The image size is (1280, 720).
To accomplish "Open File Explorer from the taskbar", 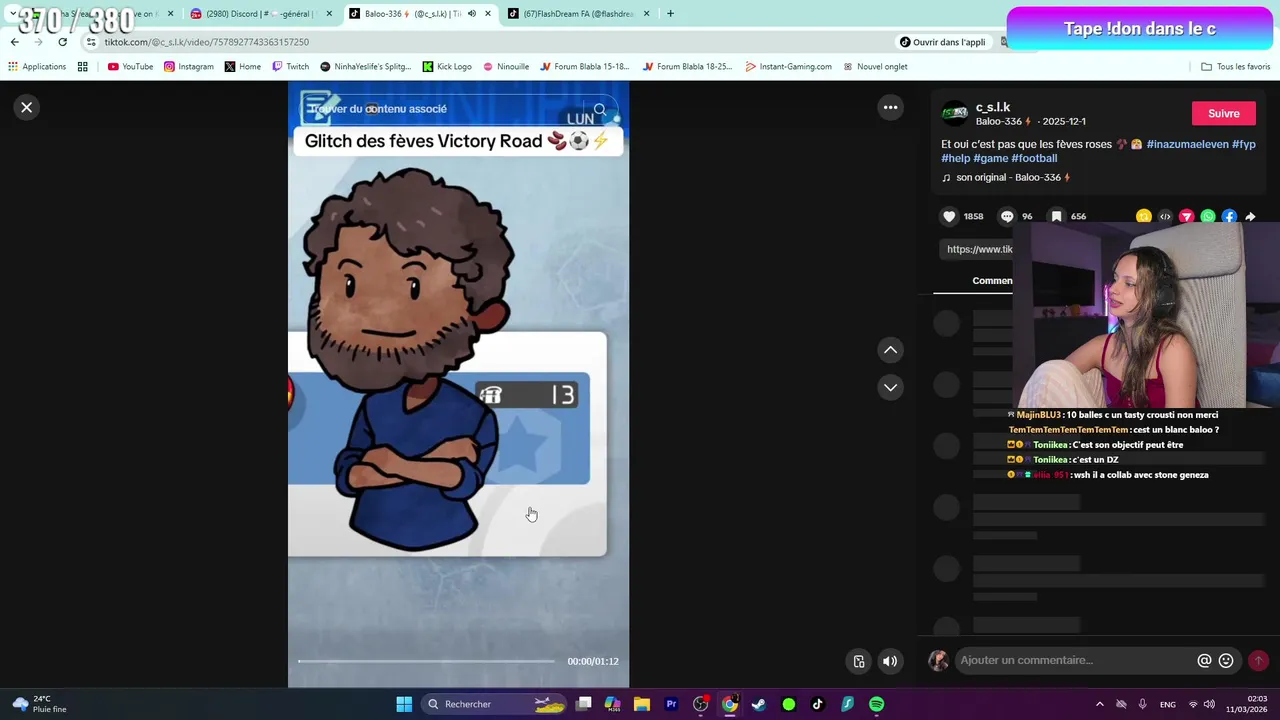I will coord(642,704).
